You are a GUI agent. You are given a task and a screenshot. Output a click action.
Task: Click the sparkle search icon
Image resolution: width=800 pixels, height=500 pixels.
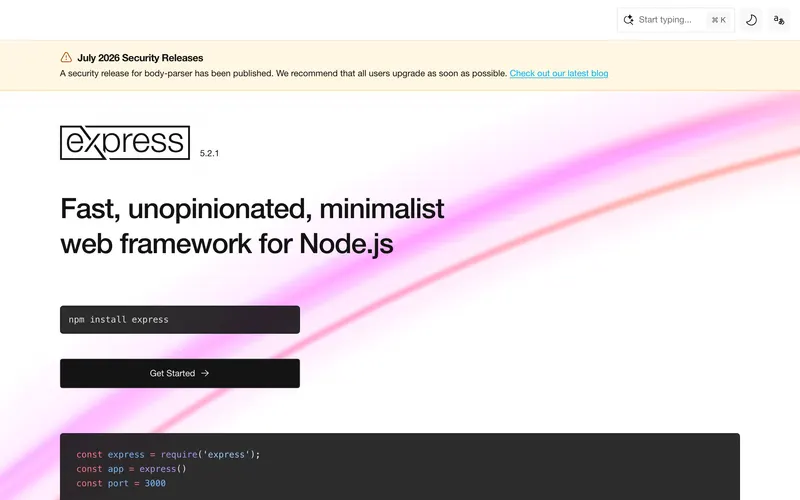point(629,20)
